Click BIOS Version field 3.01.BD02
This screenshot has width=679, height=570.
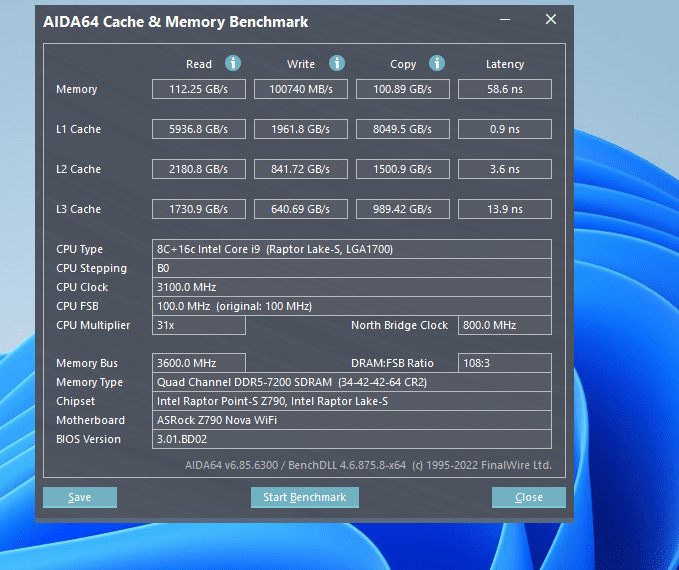(352, 439)
